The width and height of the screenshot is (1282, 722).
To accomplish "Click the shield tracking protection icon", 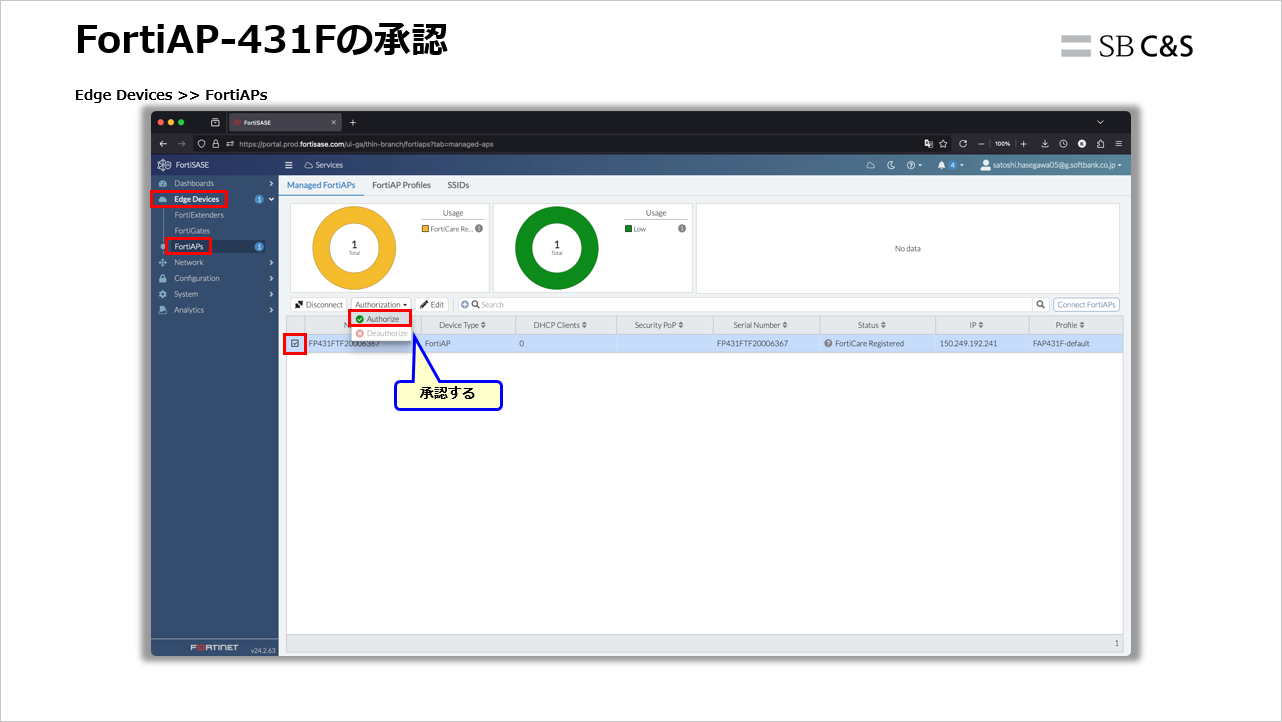I will point(201,144).
